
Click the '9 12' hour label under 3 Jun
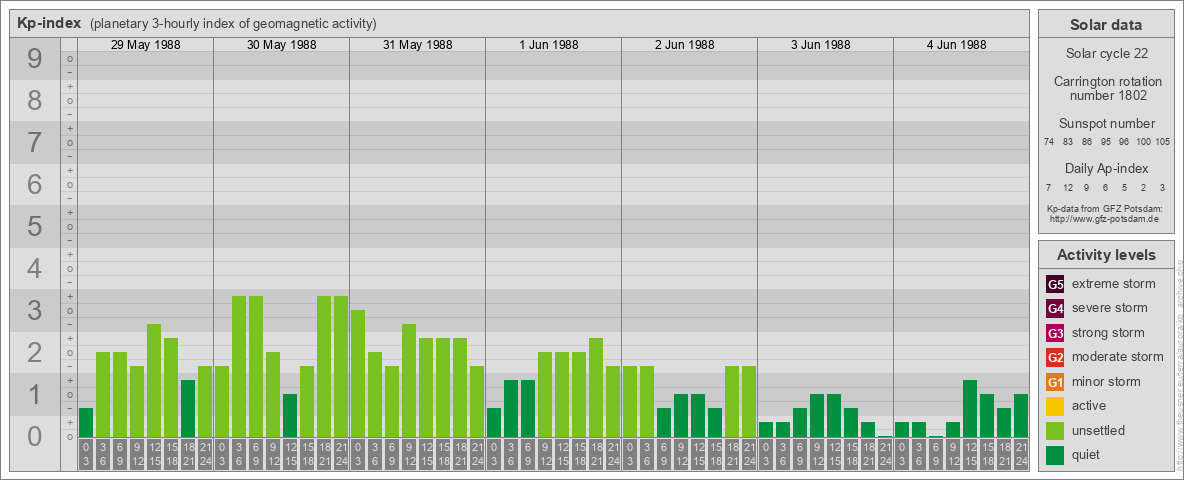point(817,454)
